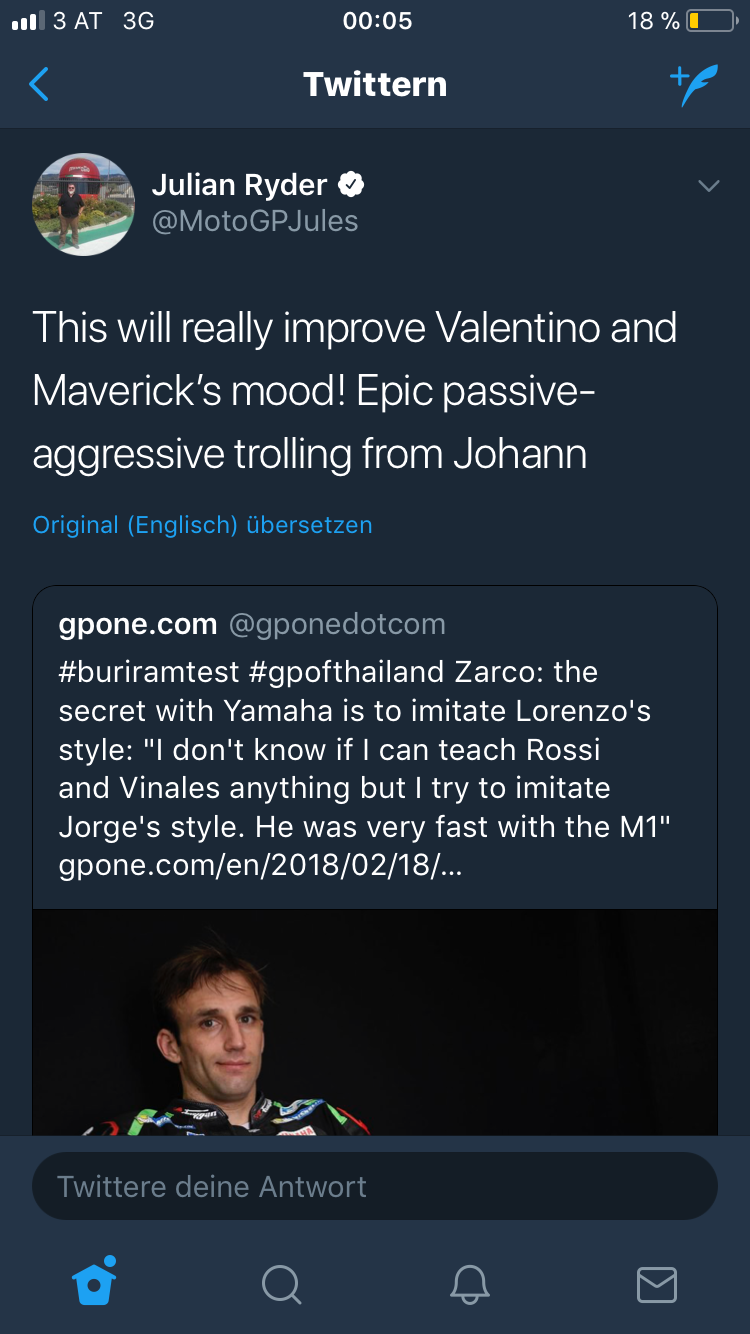
Task: Tap the gpone.com/en/2018/02/18 article link
Action: click(260, 866)
